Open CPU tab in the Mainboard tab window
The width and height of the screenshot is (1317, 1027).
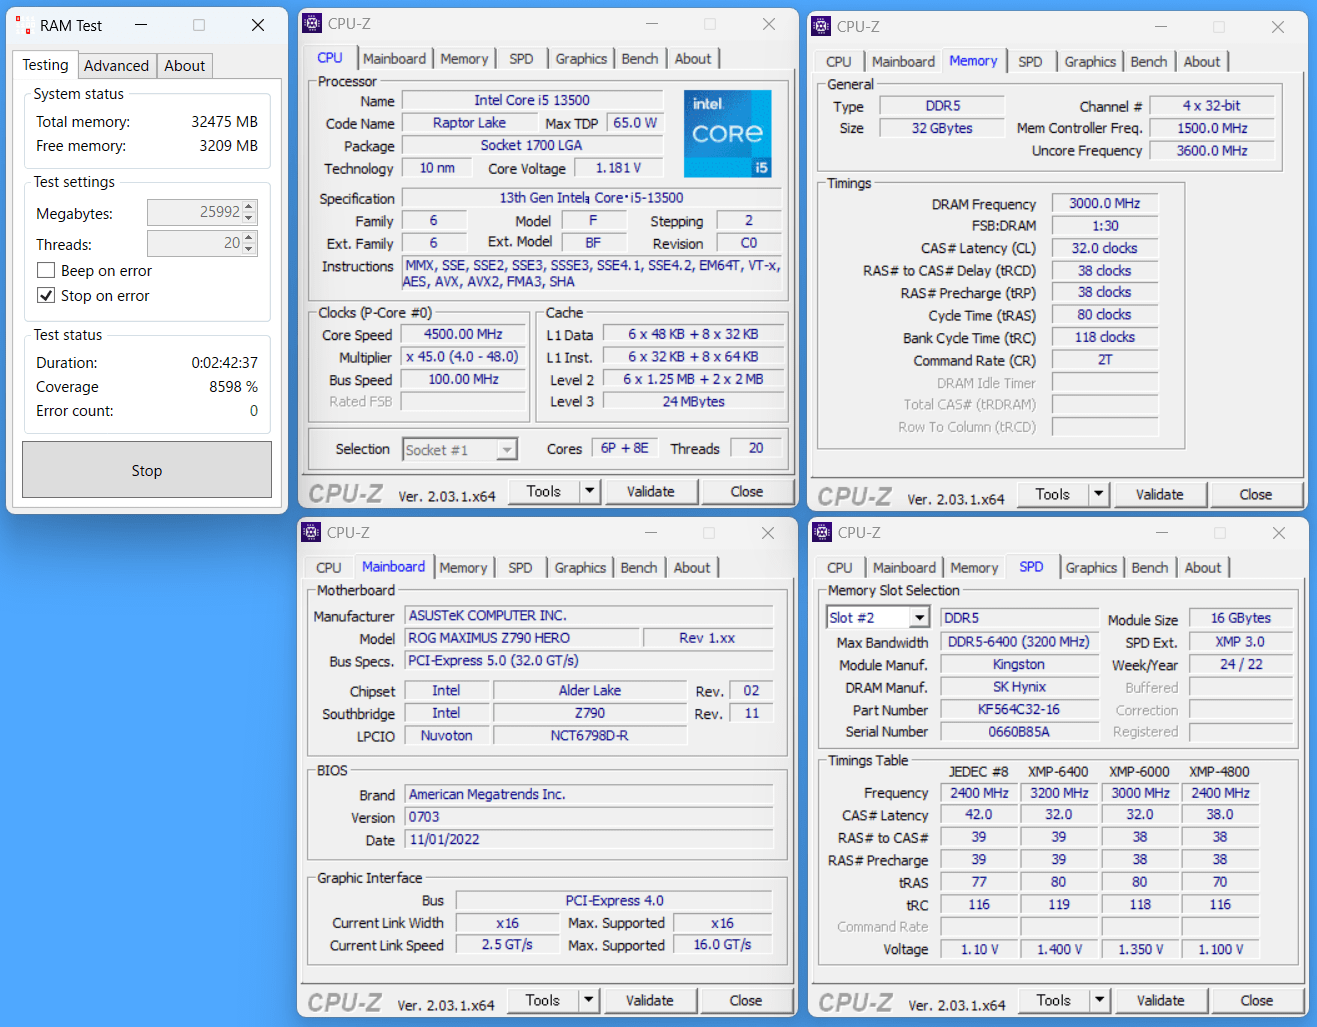point(328,568)
